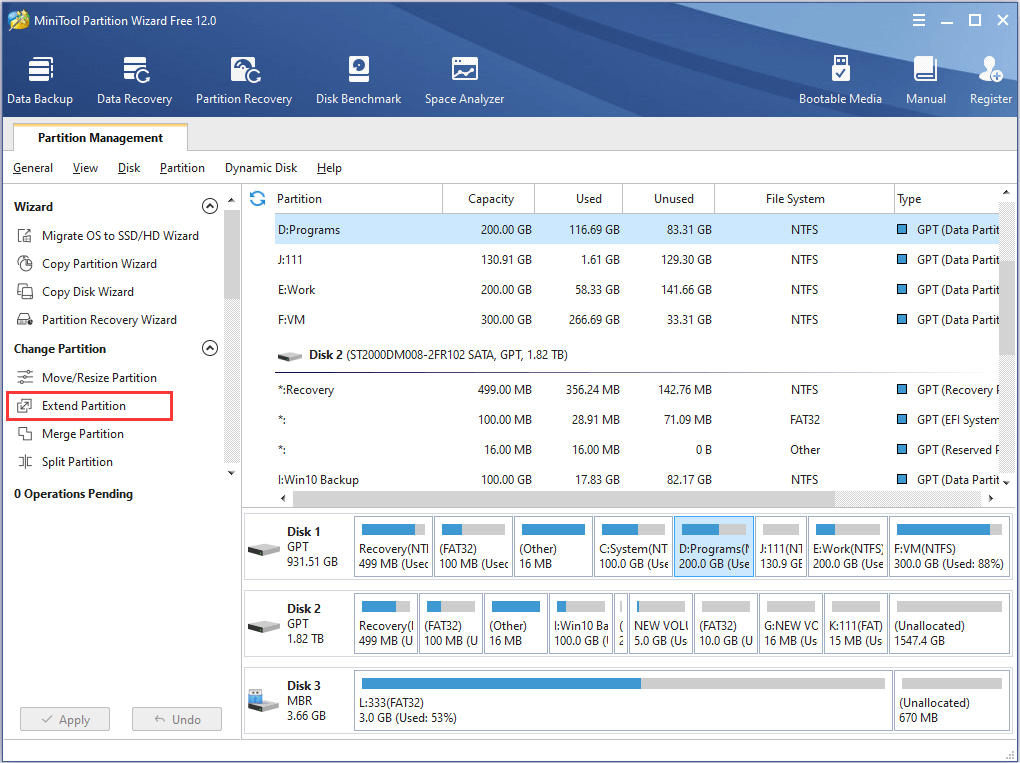Viewport: 1020px width, 763px height.
Task: Choose Merge Partition
Action: coord(70,433)
